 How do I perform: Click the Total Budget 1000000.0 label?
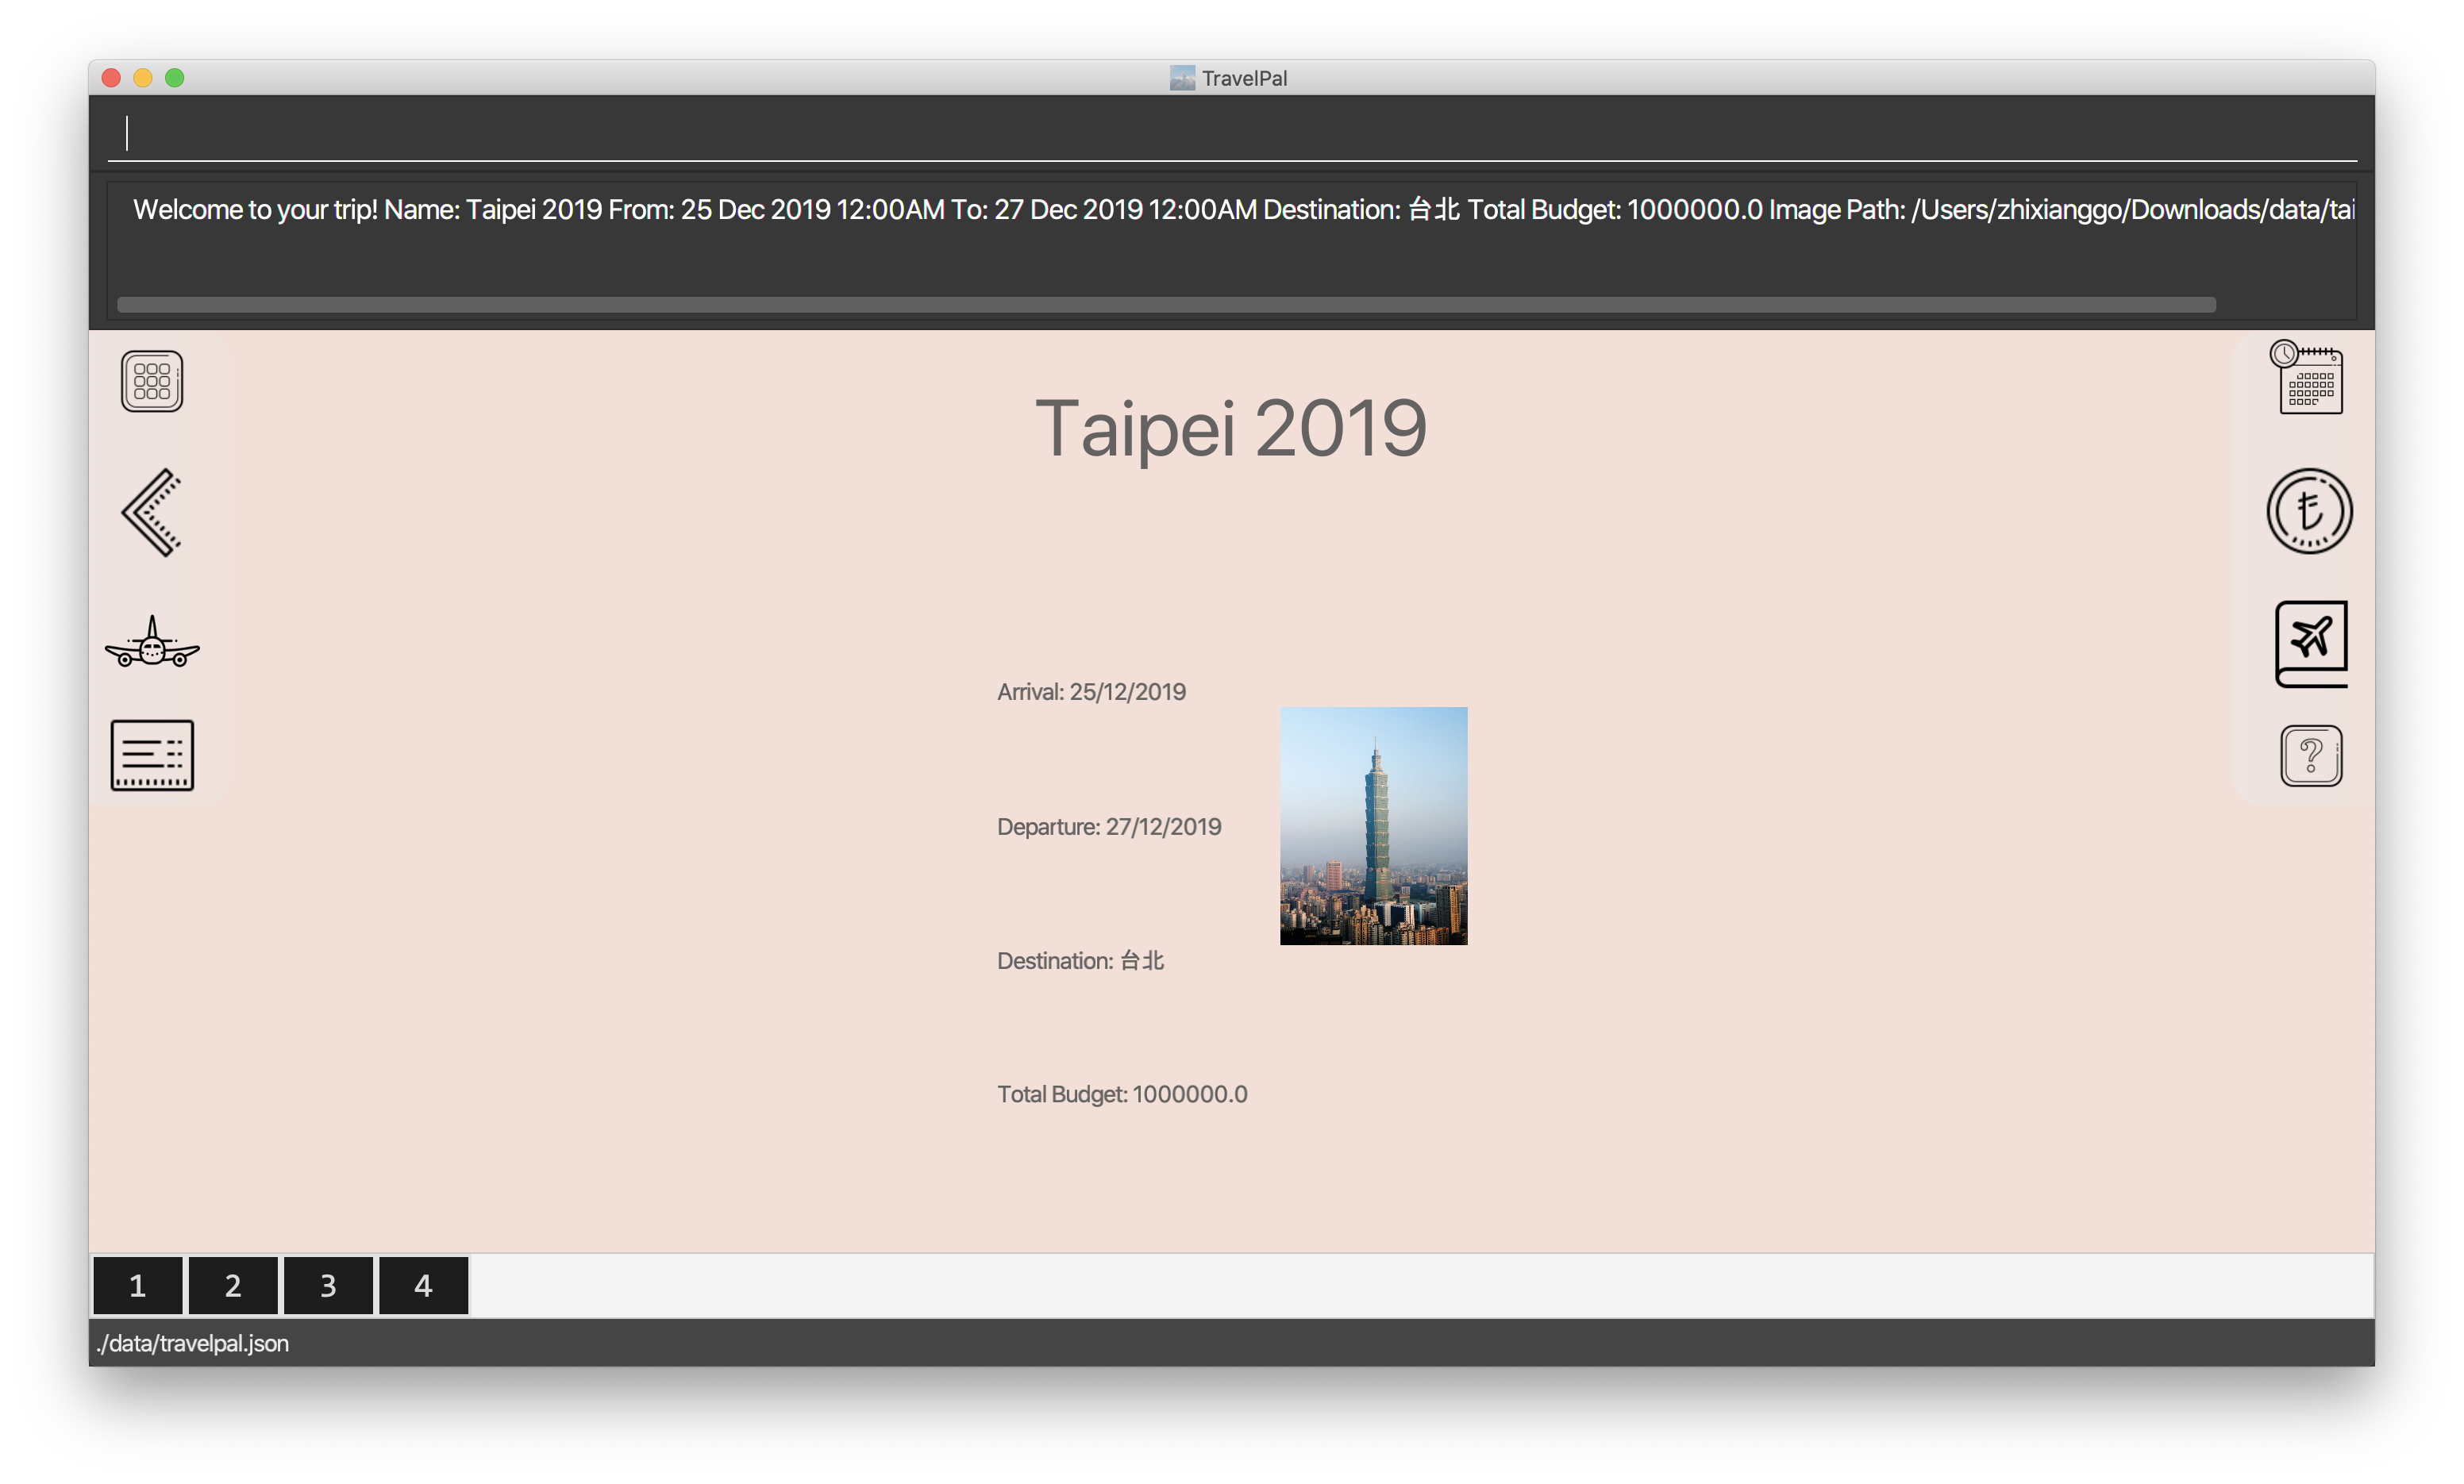[1122, 1094]
